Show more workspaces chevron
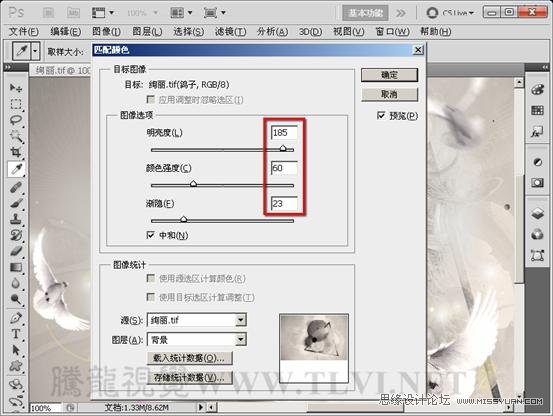 [x=401, y=13]
